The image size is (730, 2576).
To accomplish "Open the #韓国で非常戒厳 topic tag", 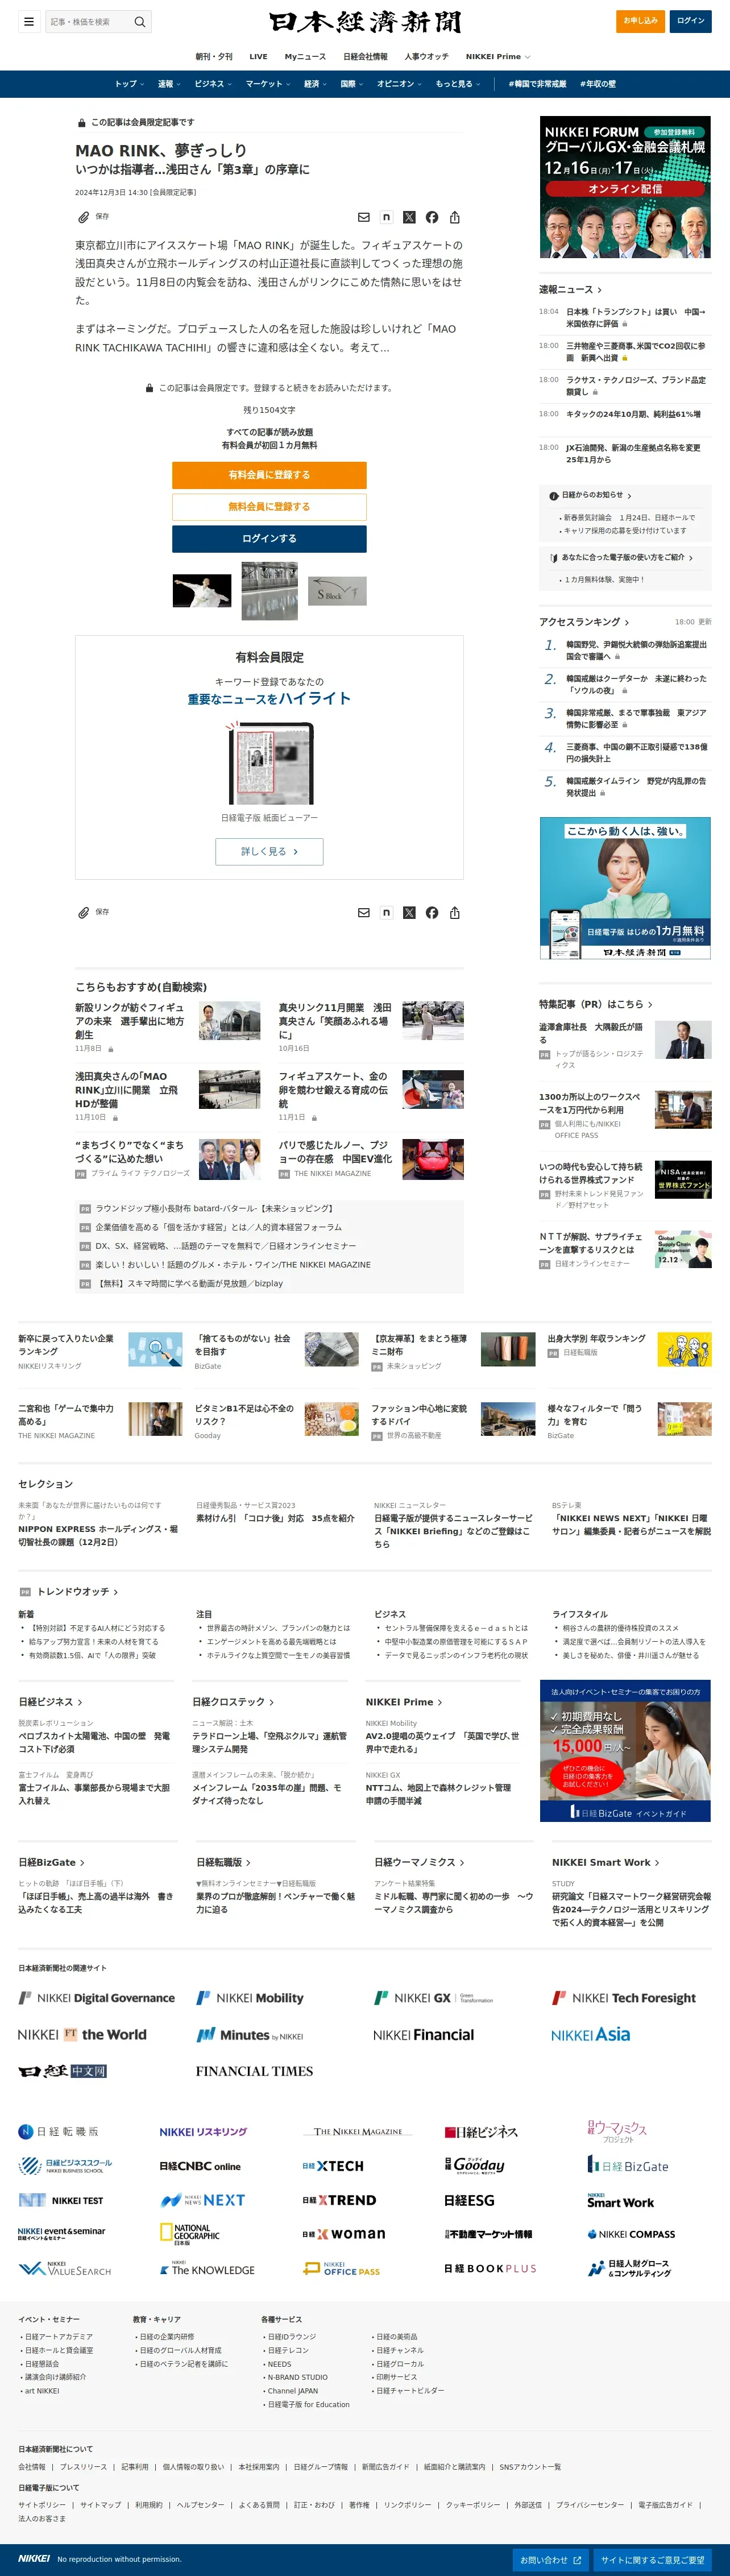I will coord(537,84).
